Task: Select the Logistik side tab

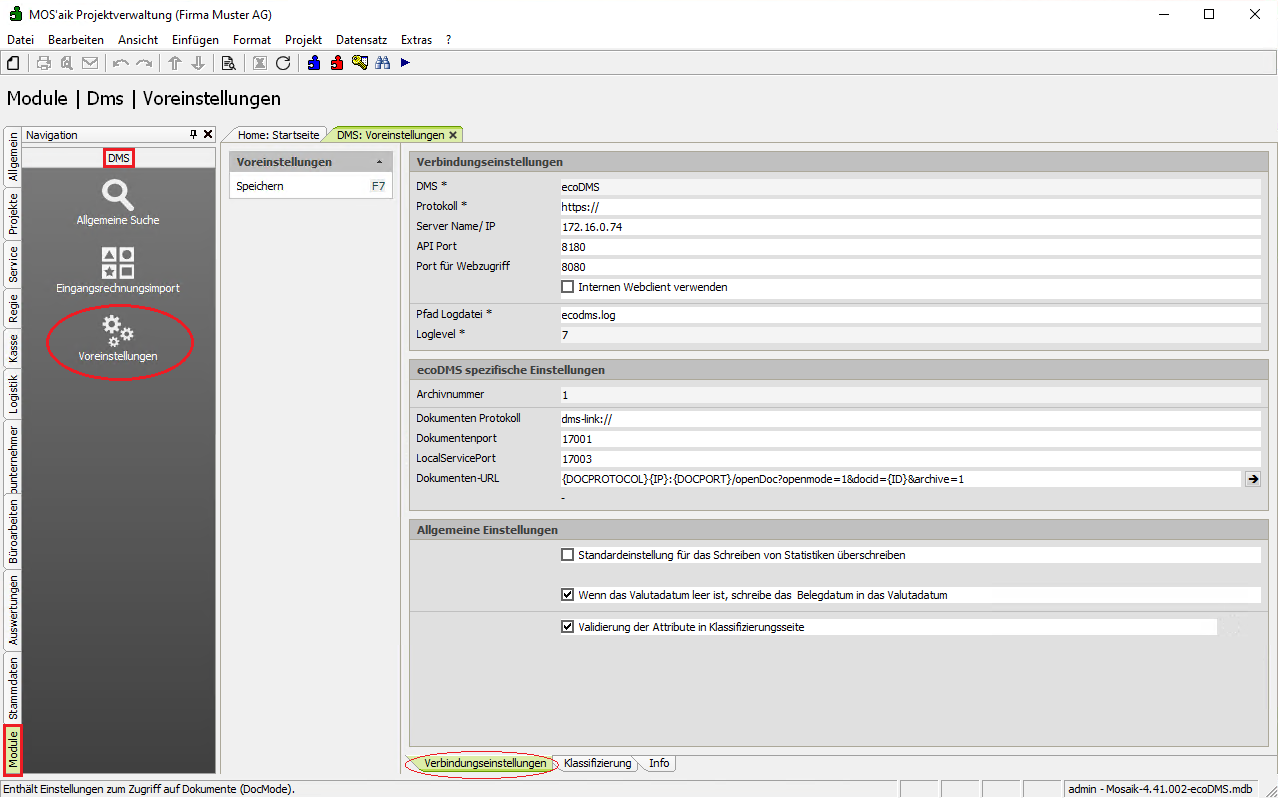Action: click(13, 394)
